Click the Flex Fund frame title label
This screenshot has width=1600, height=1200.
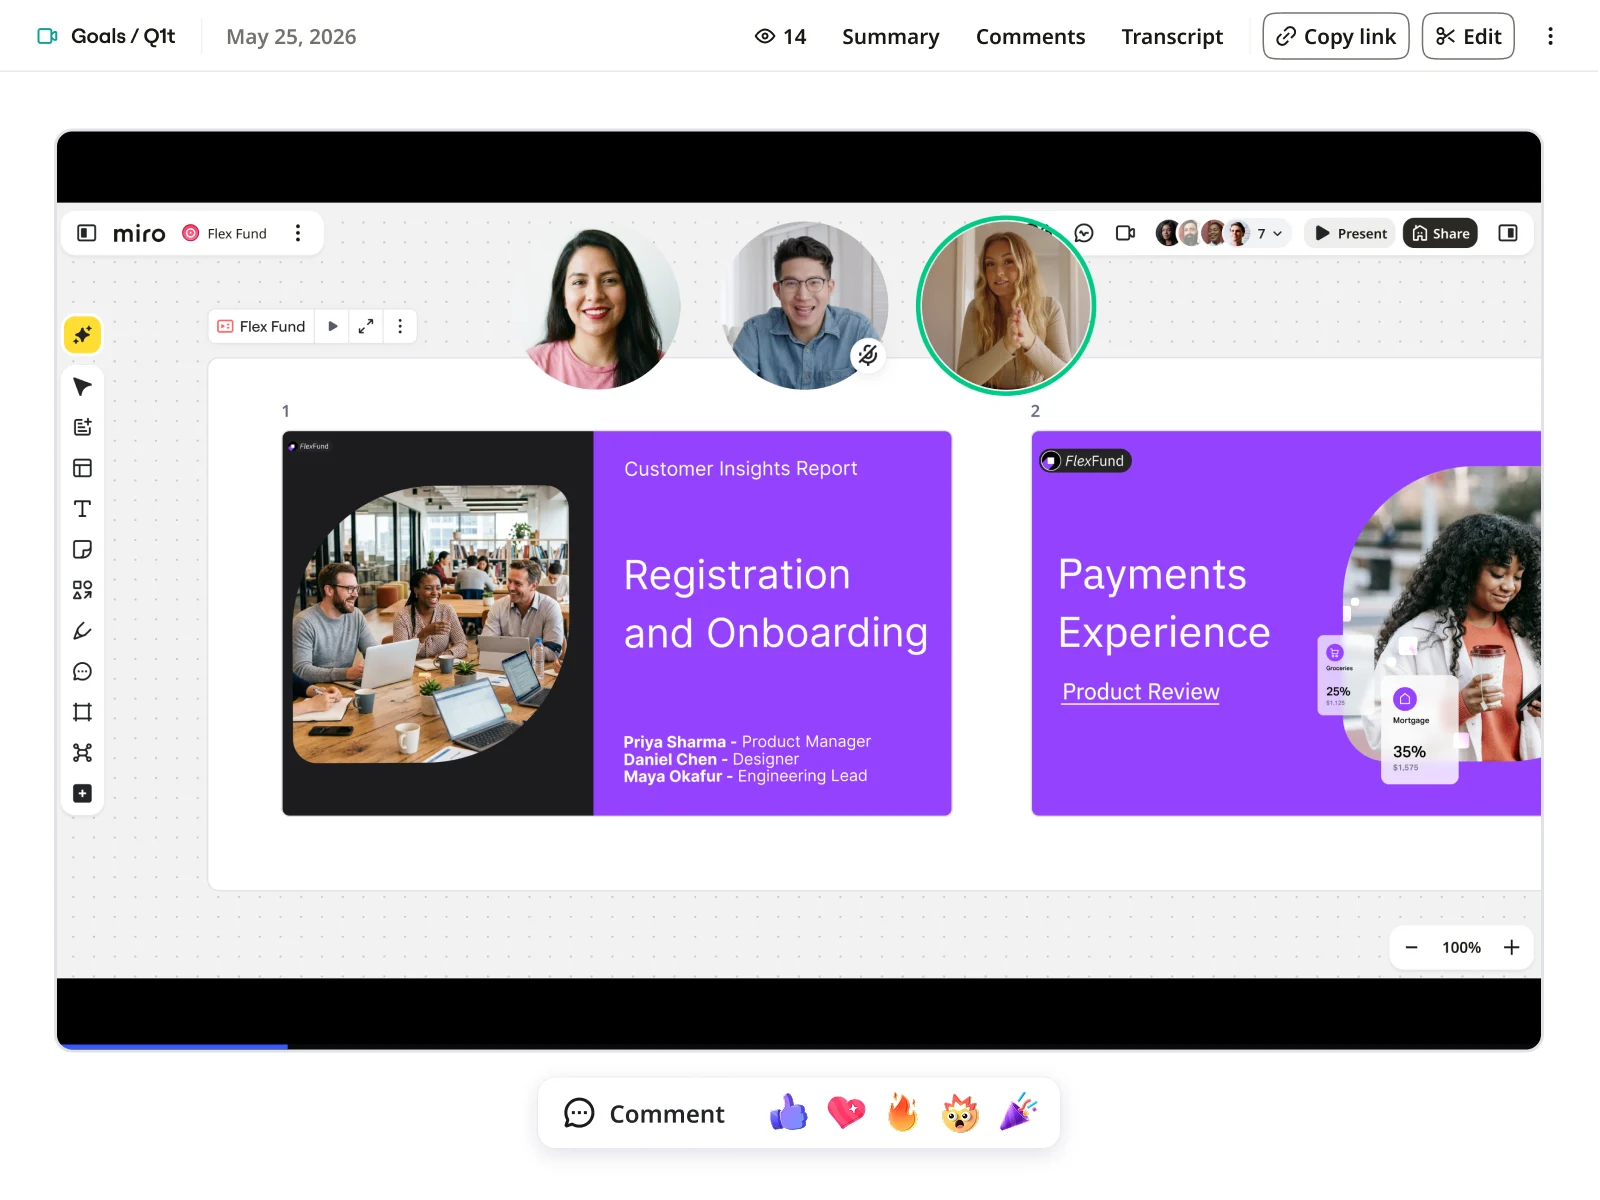262,326
